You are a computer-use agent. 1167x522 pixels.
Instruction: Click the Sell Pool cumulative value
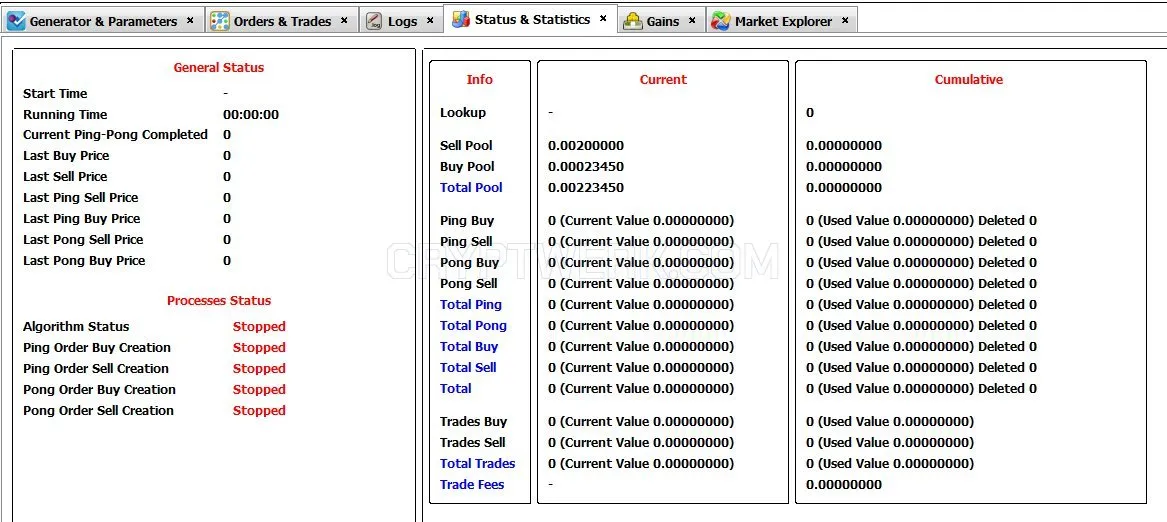[844, 146]
